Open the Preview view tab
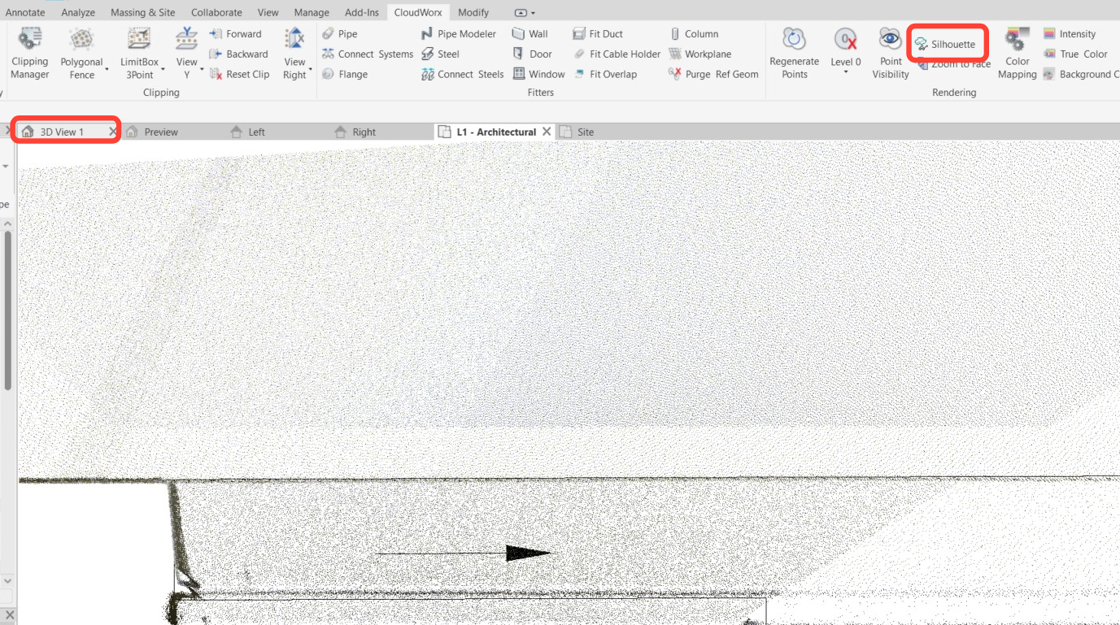The height and width of the screenshot is (625, 1120). 160,131
